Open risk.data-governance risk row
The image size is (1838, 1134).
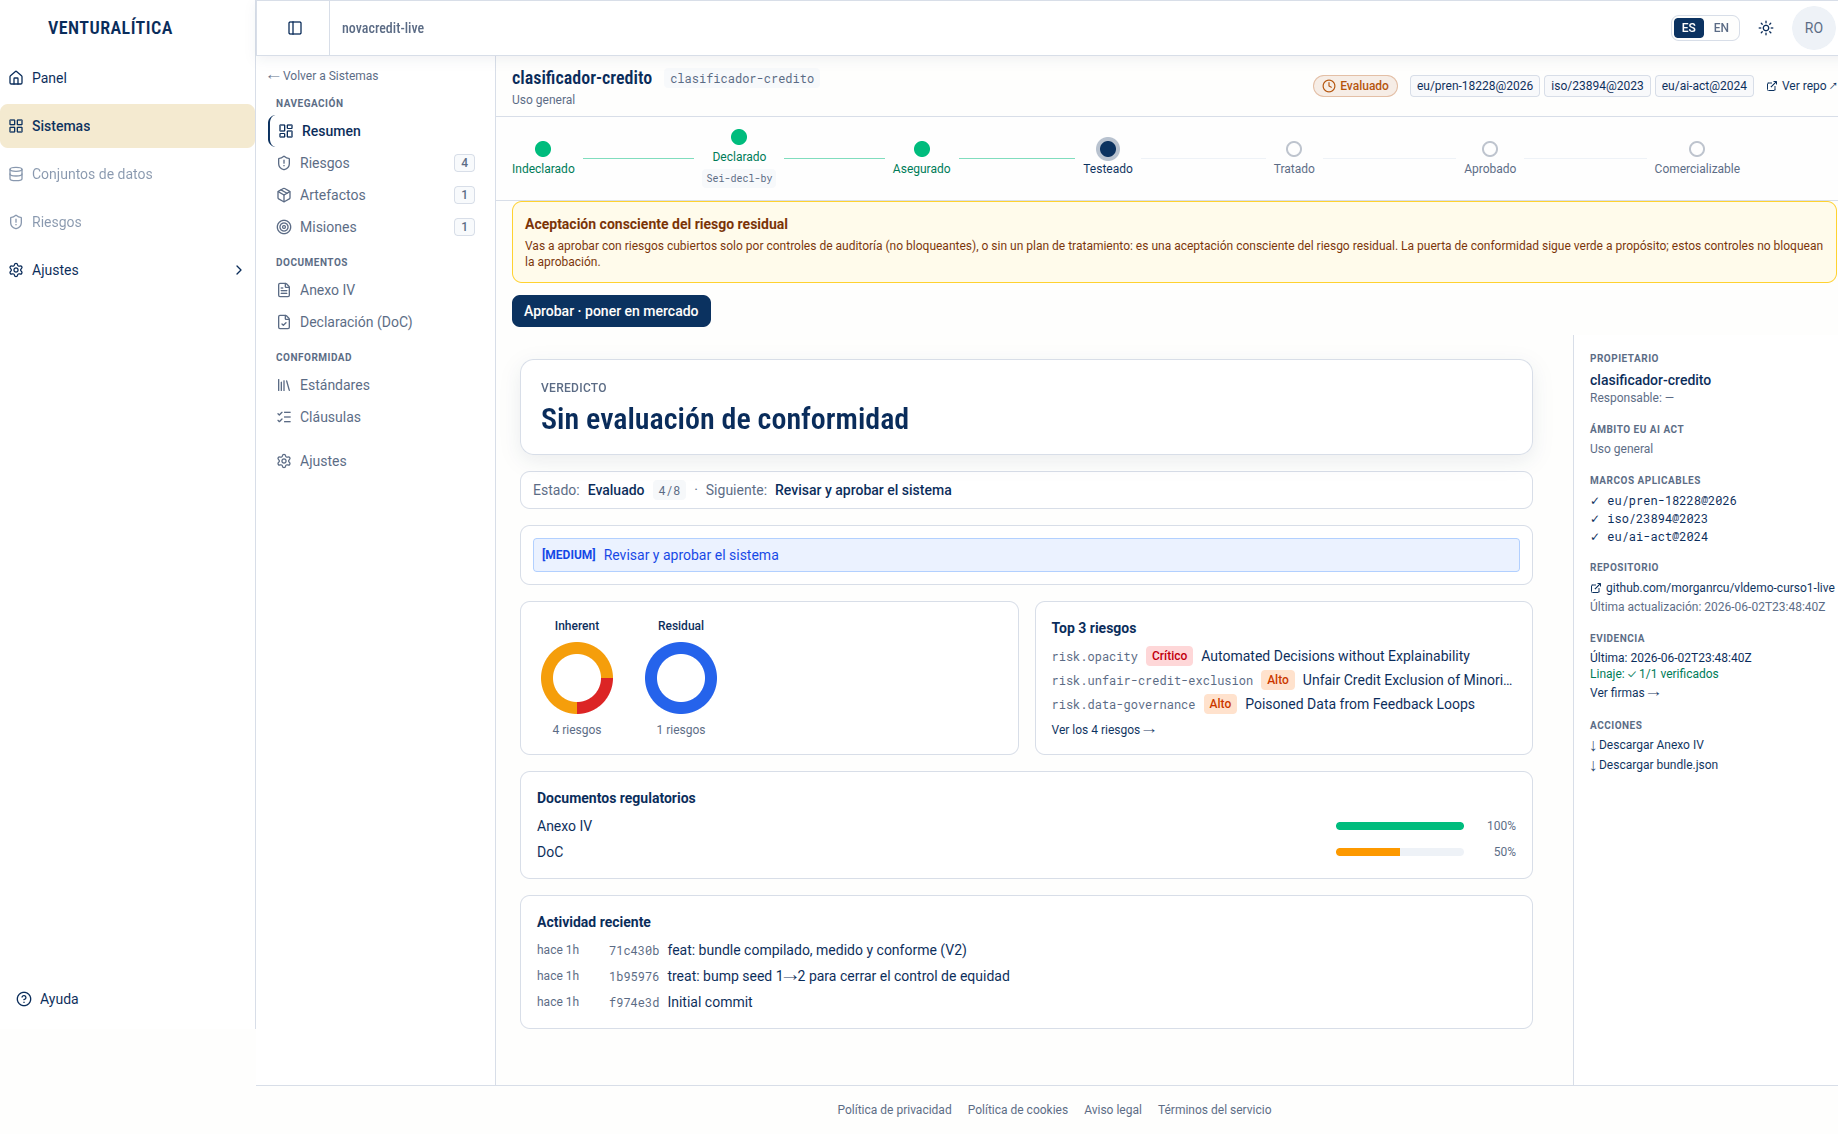pos(1283,704)
